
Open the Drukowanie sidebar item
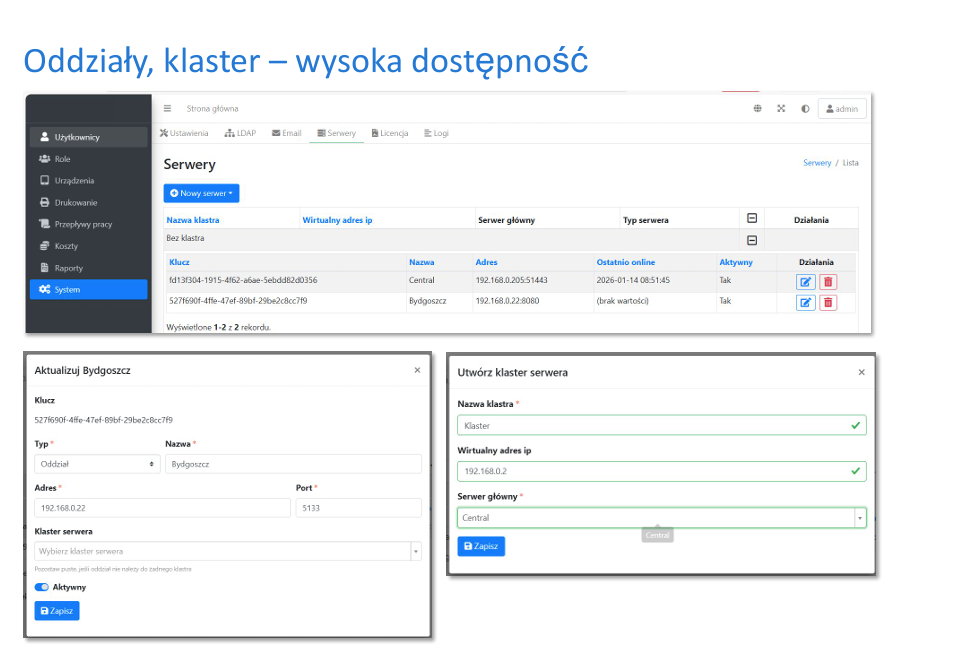pos(88,203)
